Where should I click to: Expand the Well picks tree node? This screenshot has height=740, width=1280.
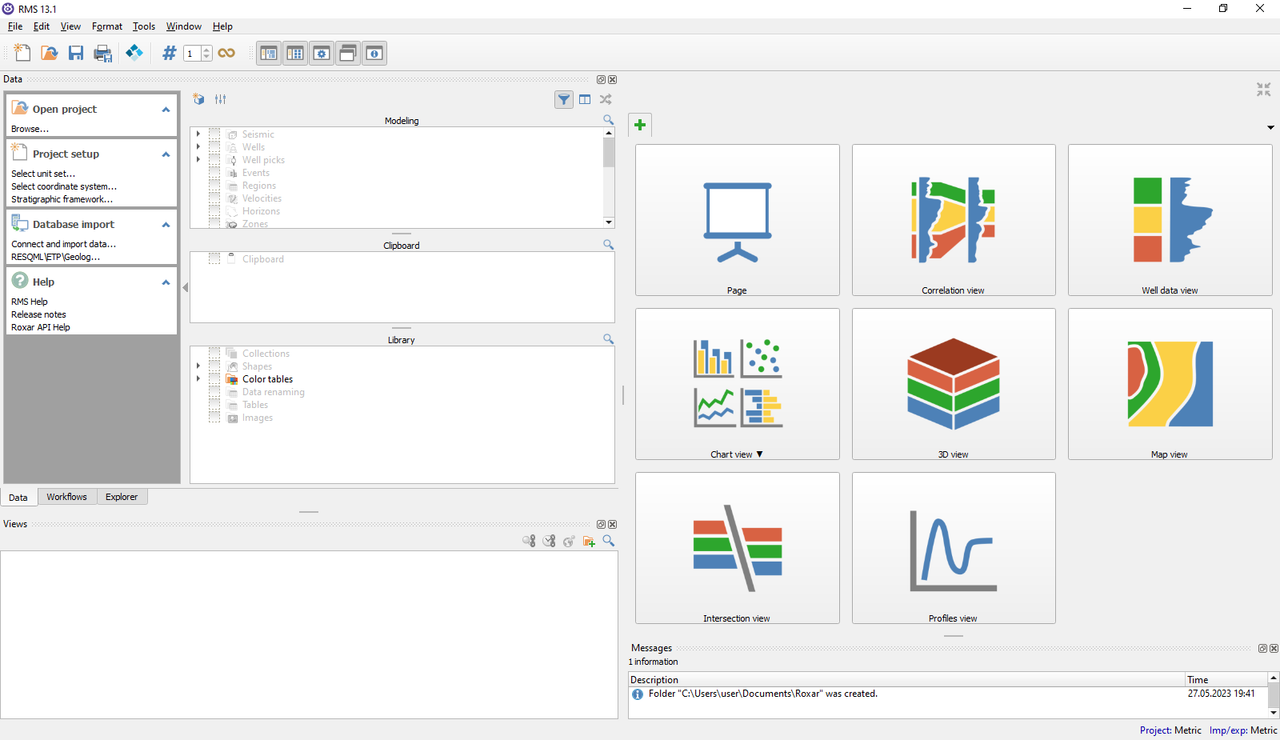pos(198,160)
